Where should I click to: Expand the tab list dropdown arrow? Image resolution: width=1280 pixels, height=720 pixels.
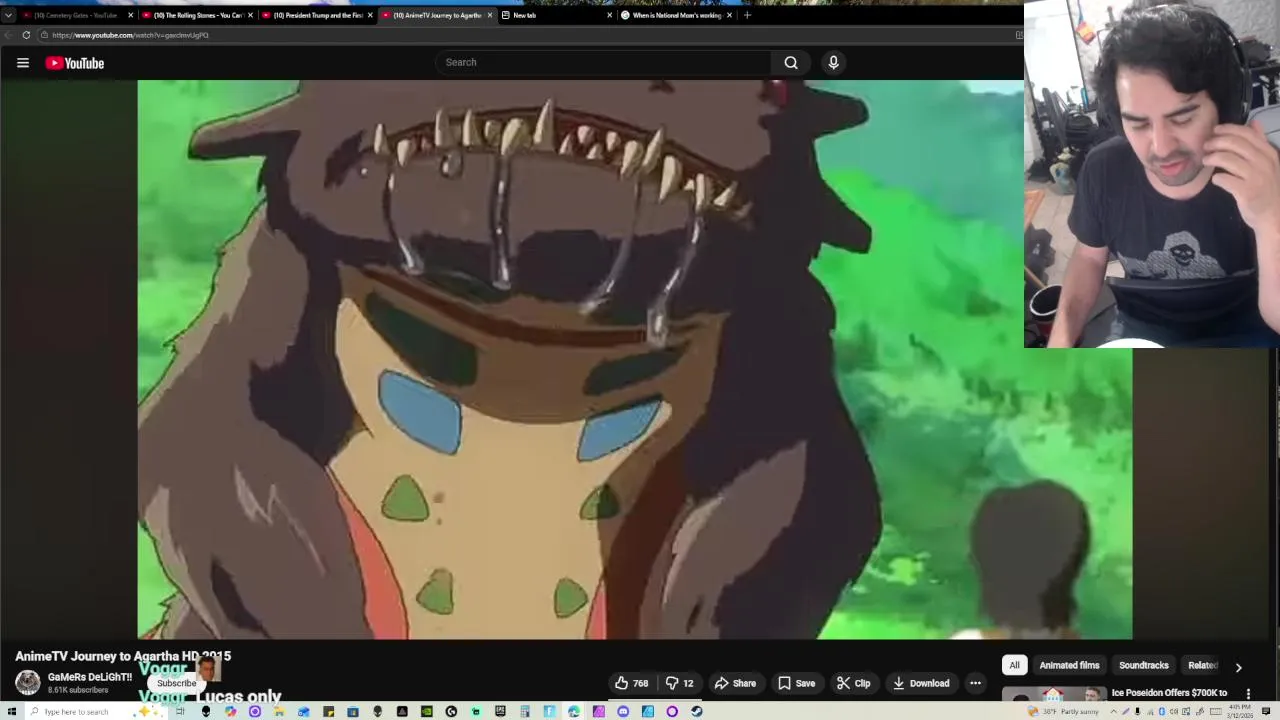(8, 15)
